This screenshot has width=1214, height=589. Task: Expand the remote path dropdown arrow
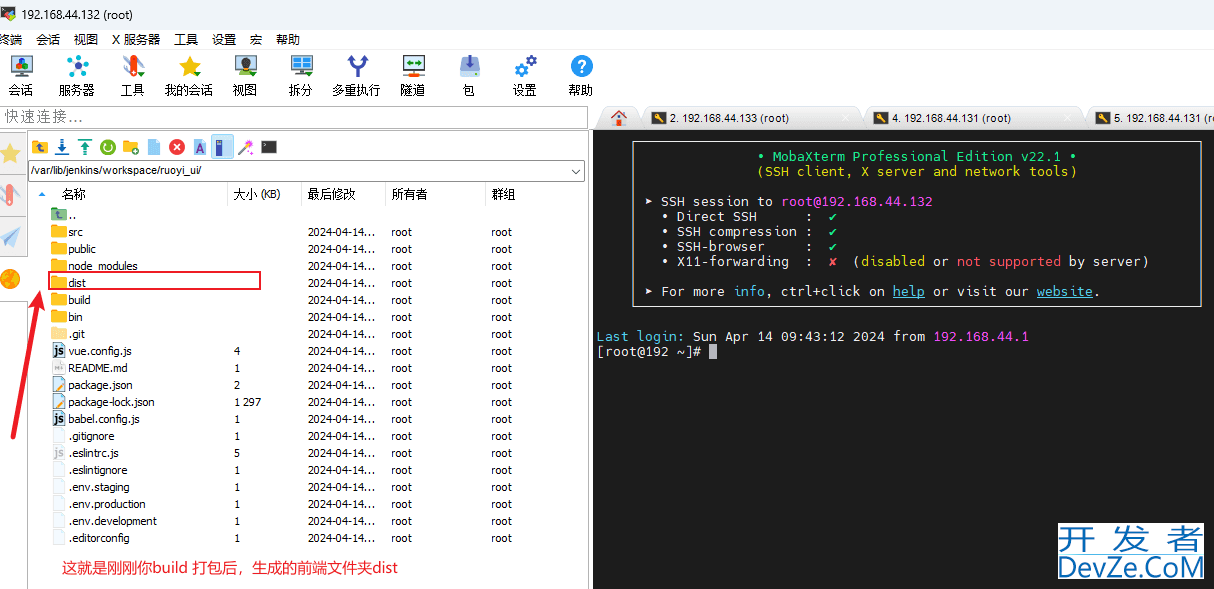tap(576, 171)
